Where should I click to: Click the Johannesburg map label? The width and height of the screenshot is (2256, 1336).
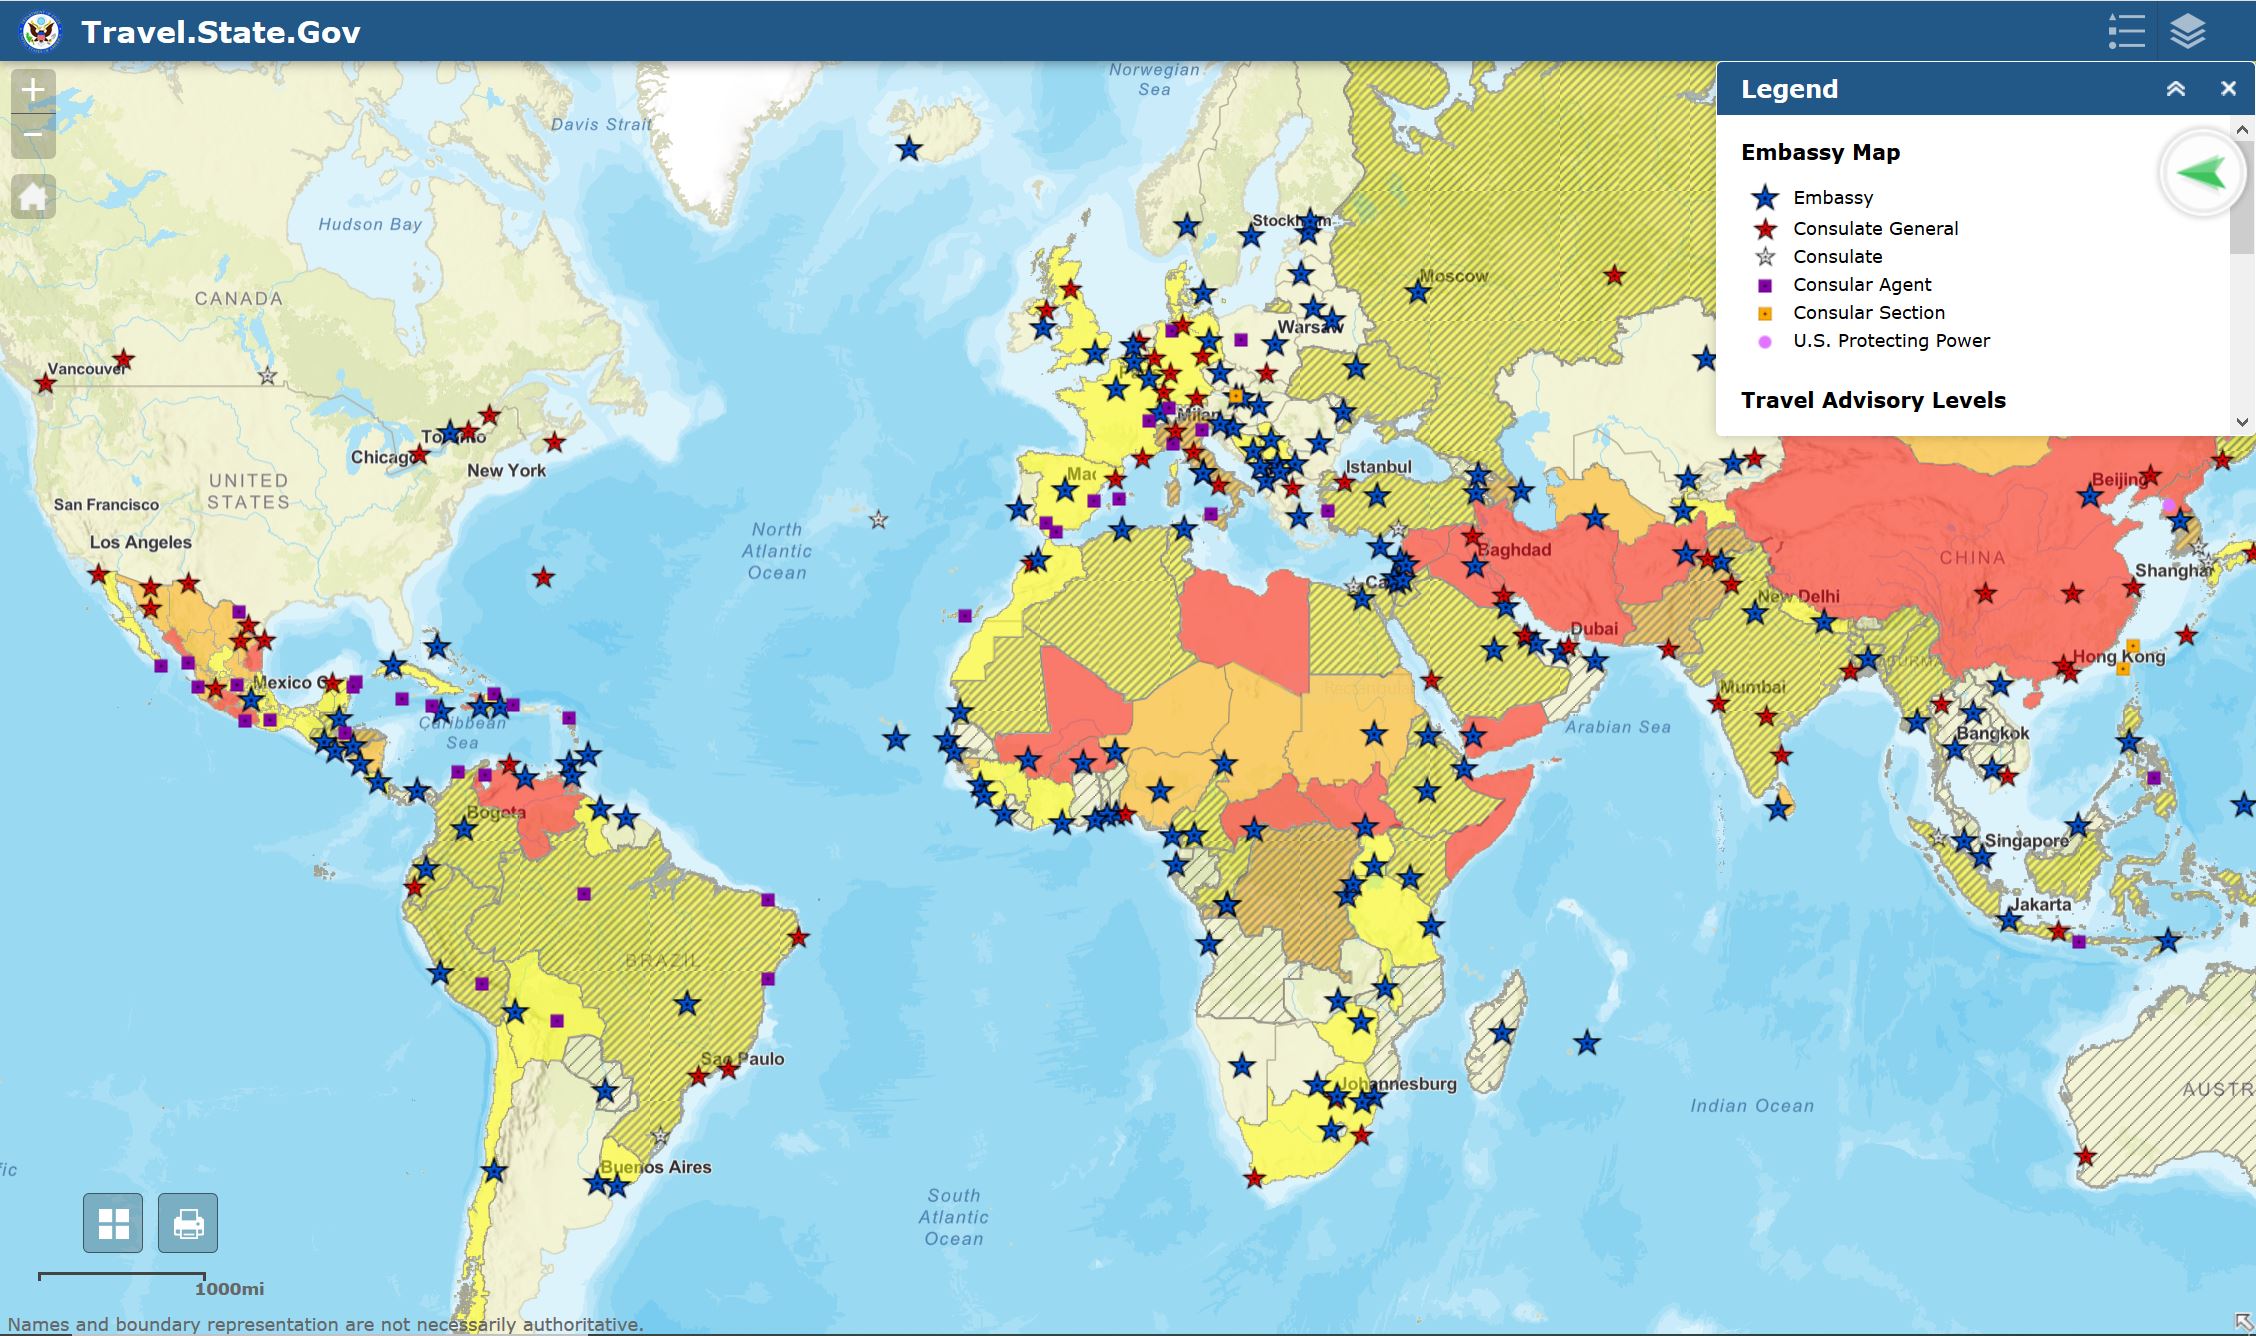pos(1398,1083)
